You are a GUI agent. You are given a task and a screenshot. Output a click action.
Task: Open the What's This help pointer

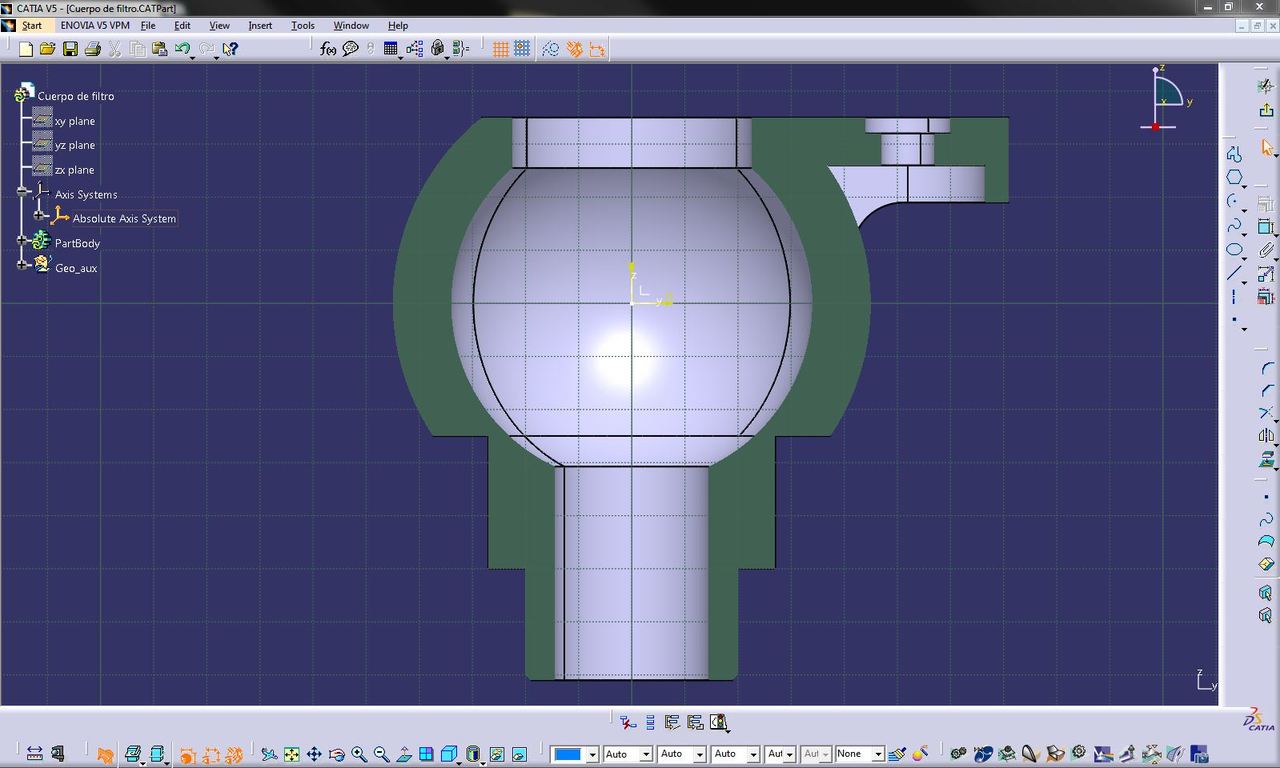[230, 48]
